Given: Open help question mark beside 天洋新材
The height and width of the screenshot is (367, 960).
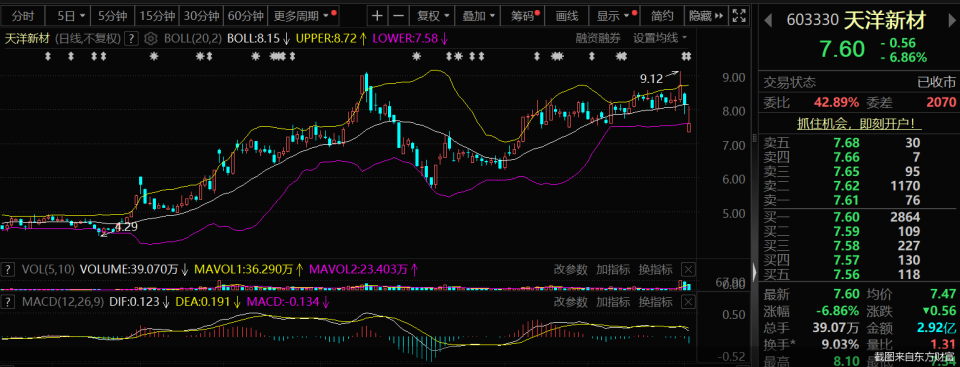Looking at the screenshot, I should 130,39.
